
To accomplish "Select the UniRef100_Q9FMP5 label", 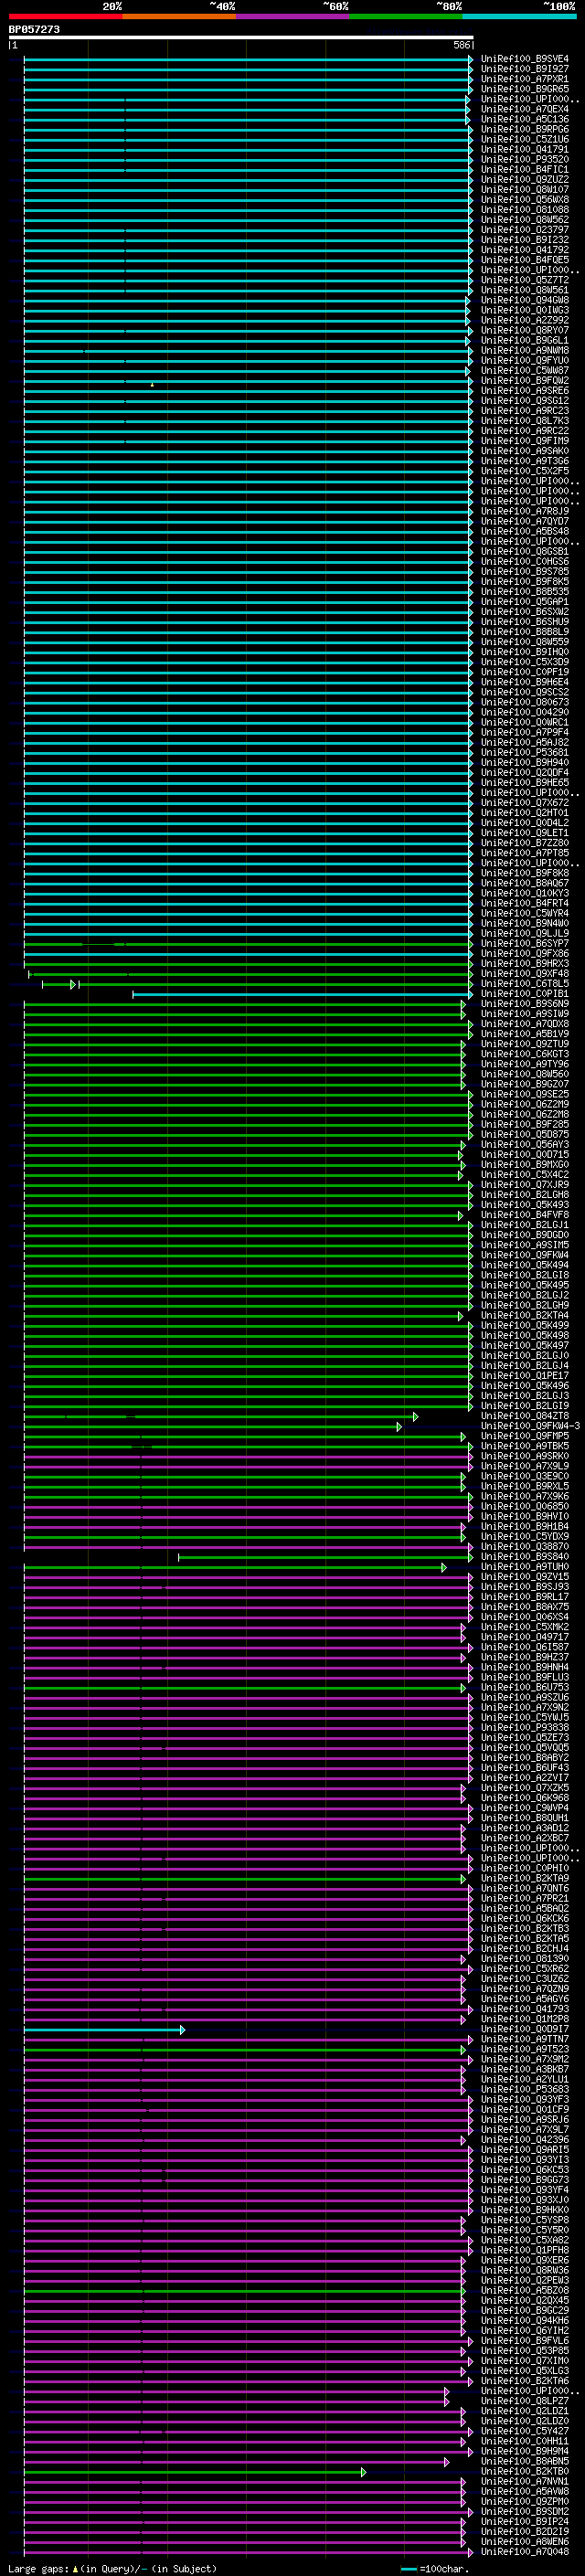I will point(524,1436).
